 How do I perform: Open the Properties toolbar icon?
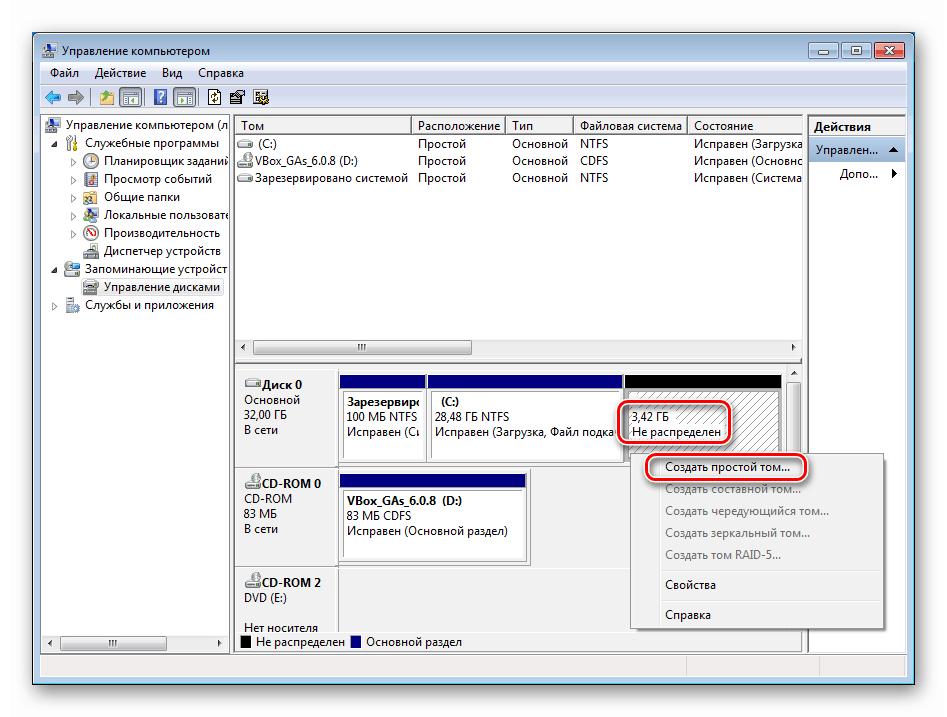tap(237, 97)
